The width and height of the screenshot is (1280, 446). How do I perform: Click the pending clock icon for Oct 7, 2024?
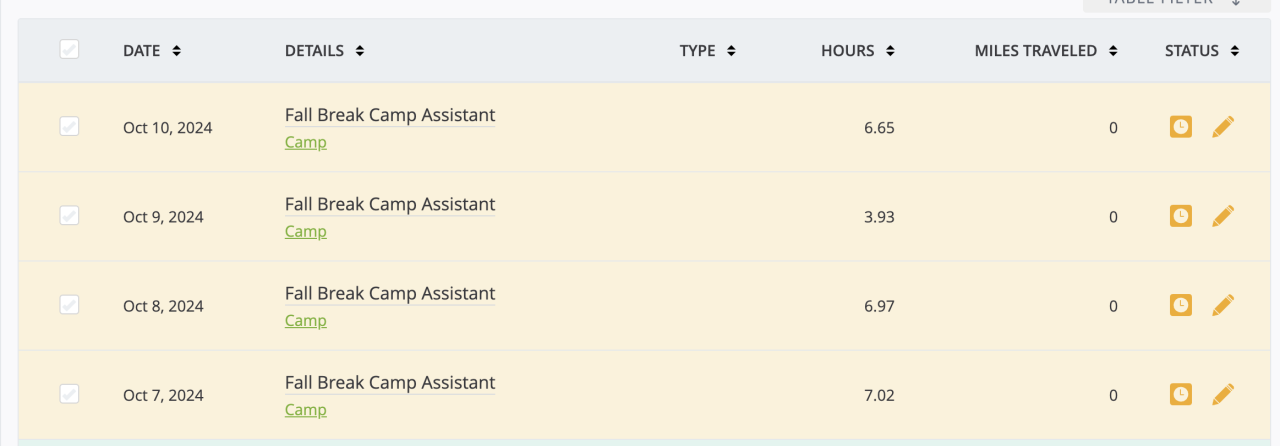pos(1181,394)
